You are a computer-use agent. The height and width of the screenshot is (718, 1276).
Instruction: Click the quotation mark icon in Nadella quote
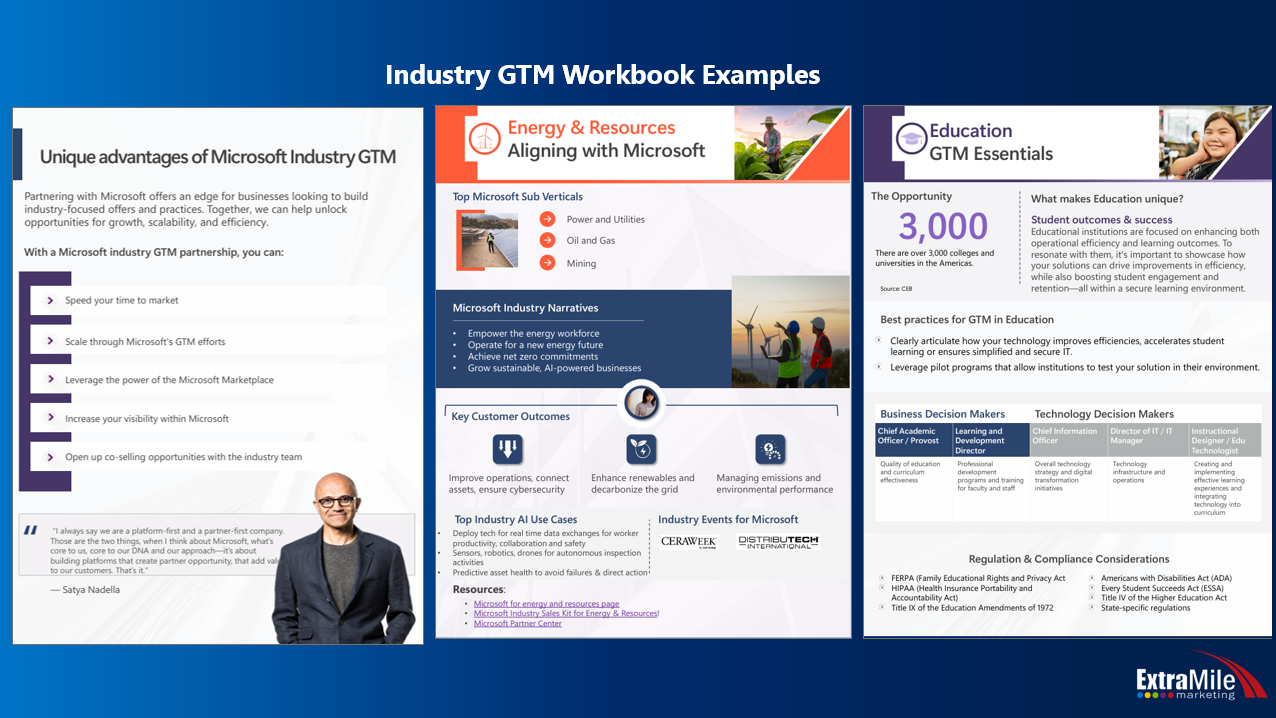pyautogui.click(x=32, y=531)
